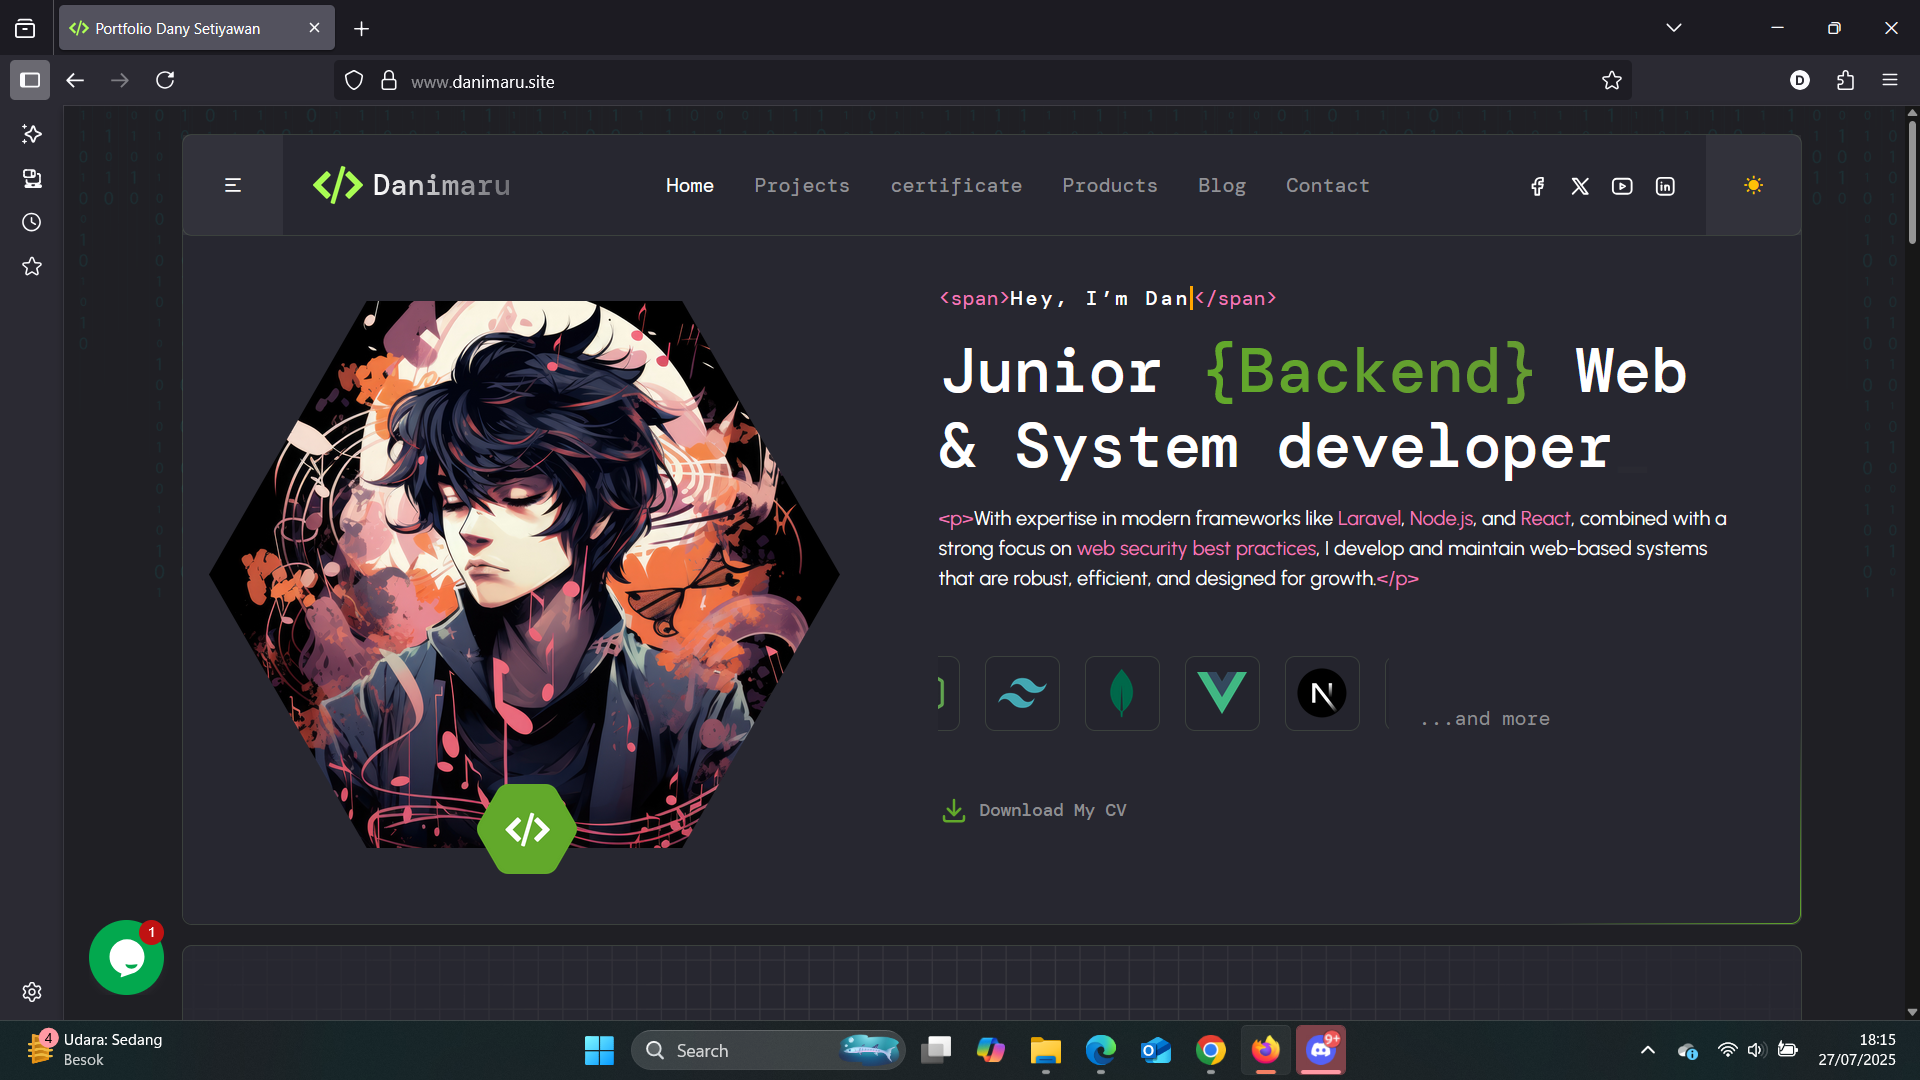This screenshot has width=1920, height=1080.
Task: Bookmark this page with star icon
Action: [x=1611, y=81]
